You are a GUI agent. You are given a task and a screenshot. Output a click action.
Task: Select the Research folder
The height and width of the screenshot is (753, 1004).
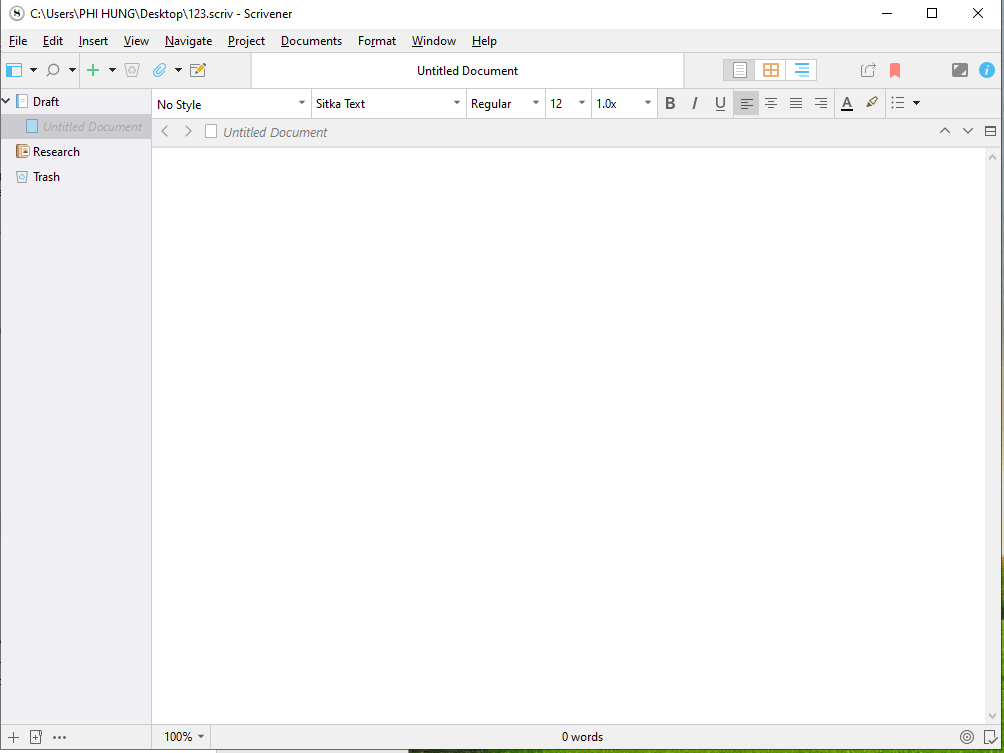point(56,152)
